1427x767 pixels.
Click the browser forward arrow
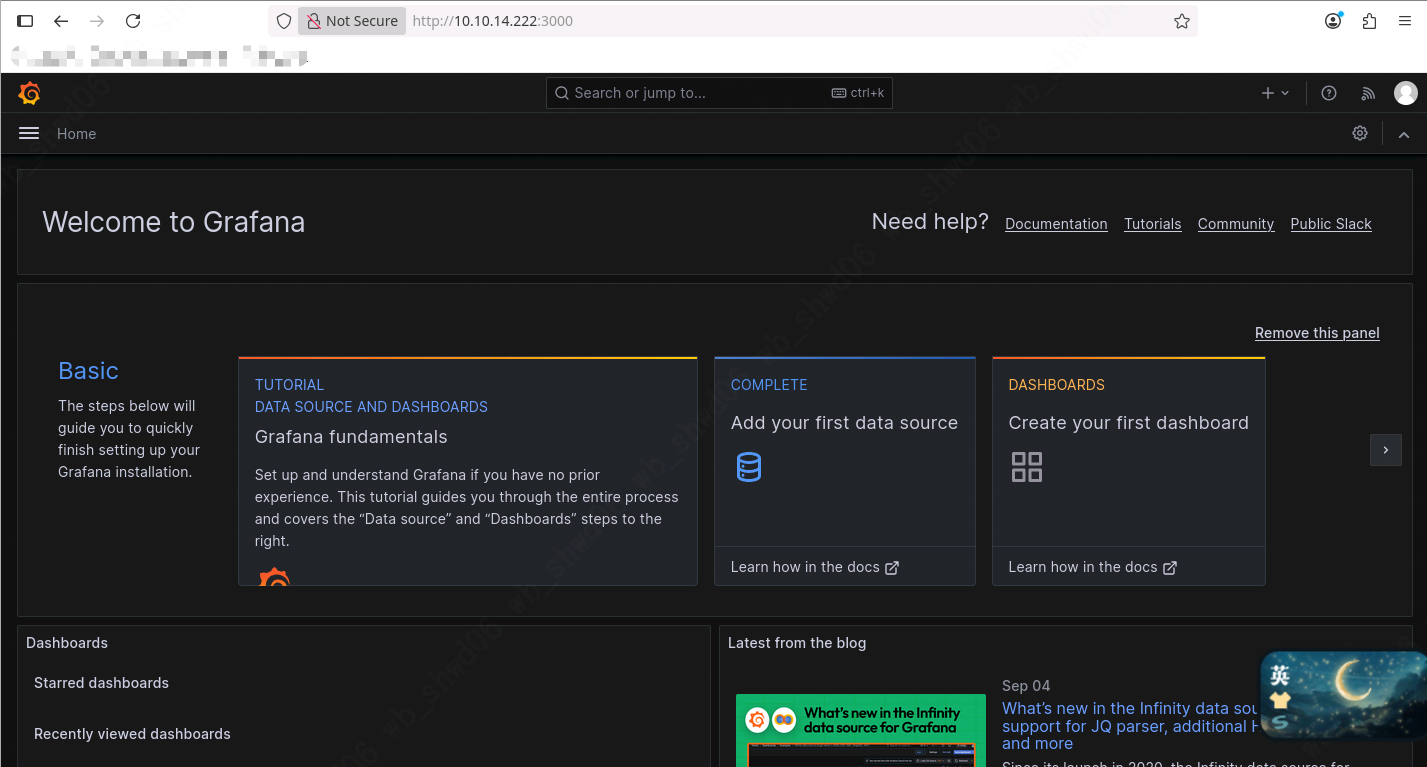(x=97, y=21)
